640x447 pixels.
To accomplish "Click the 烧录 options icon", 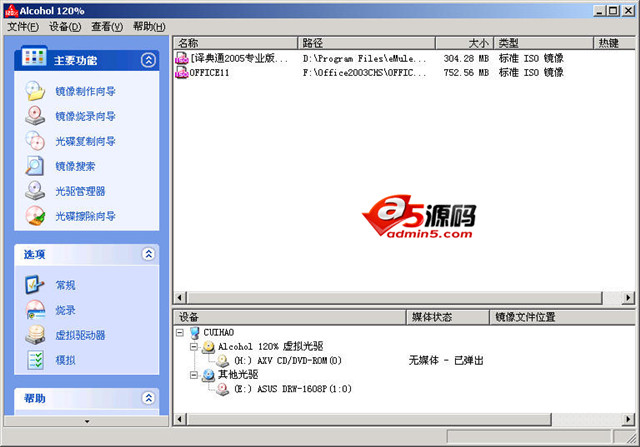I will [35, 310].
